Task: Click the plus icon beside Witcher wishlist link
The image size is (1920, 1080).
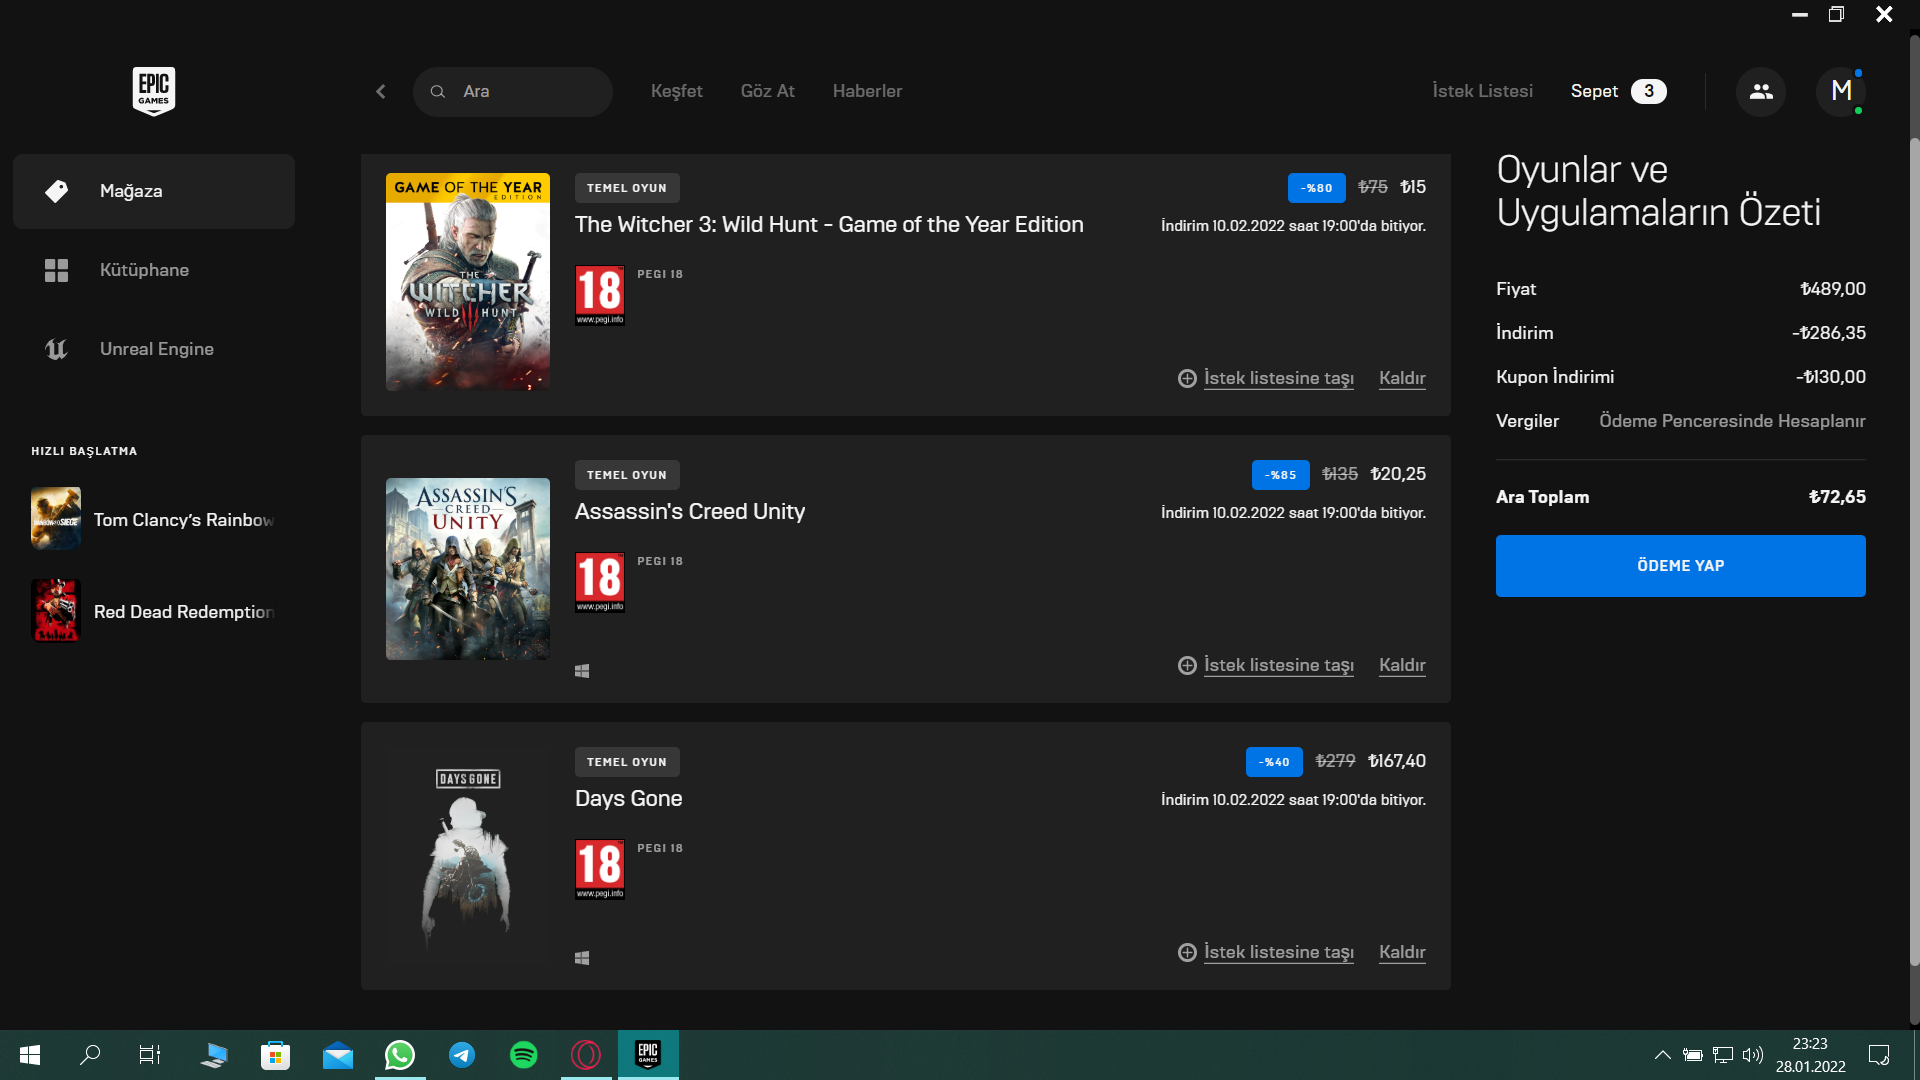Action: click(1187, 378)
